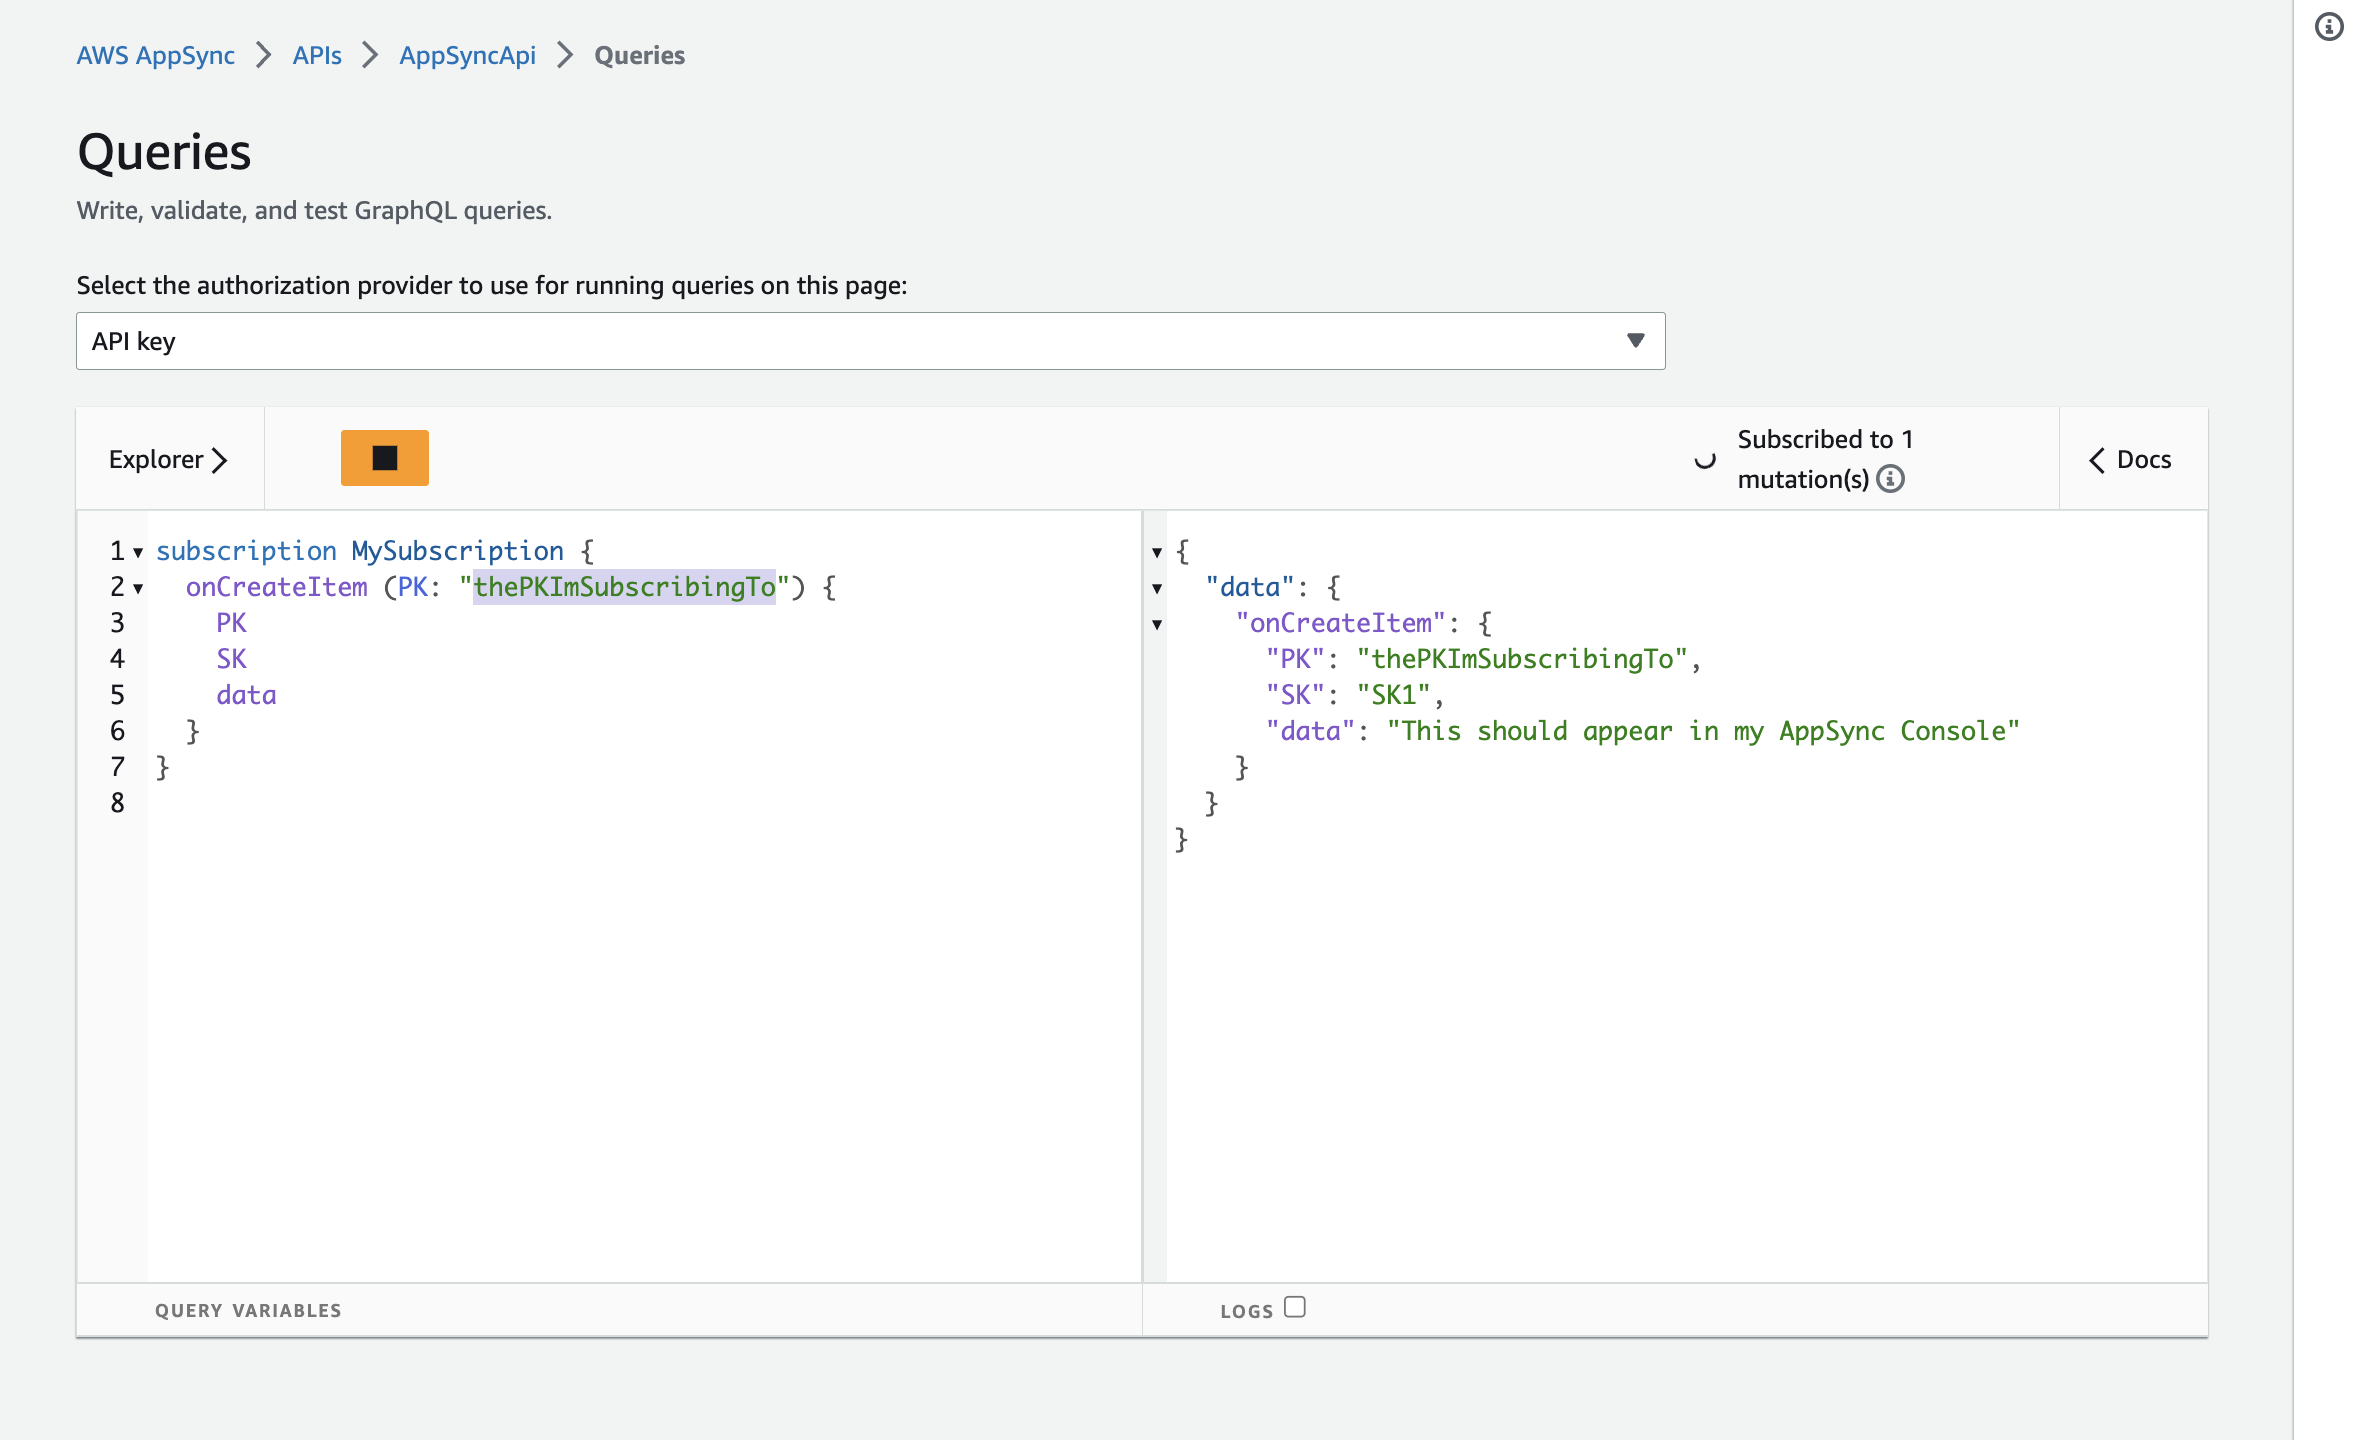Click the subscription keyword on line 1
Image resolution: width=2366 pixels, height=1440 pixels.
[246, 551]
